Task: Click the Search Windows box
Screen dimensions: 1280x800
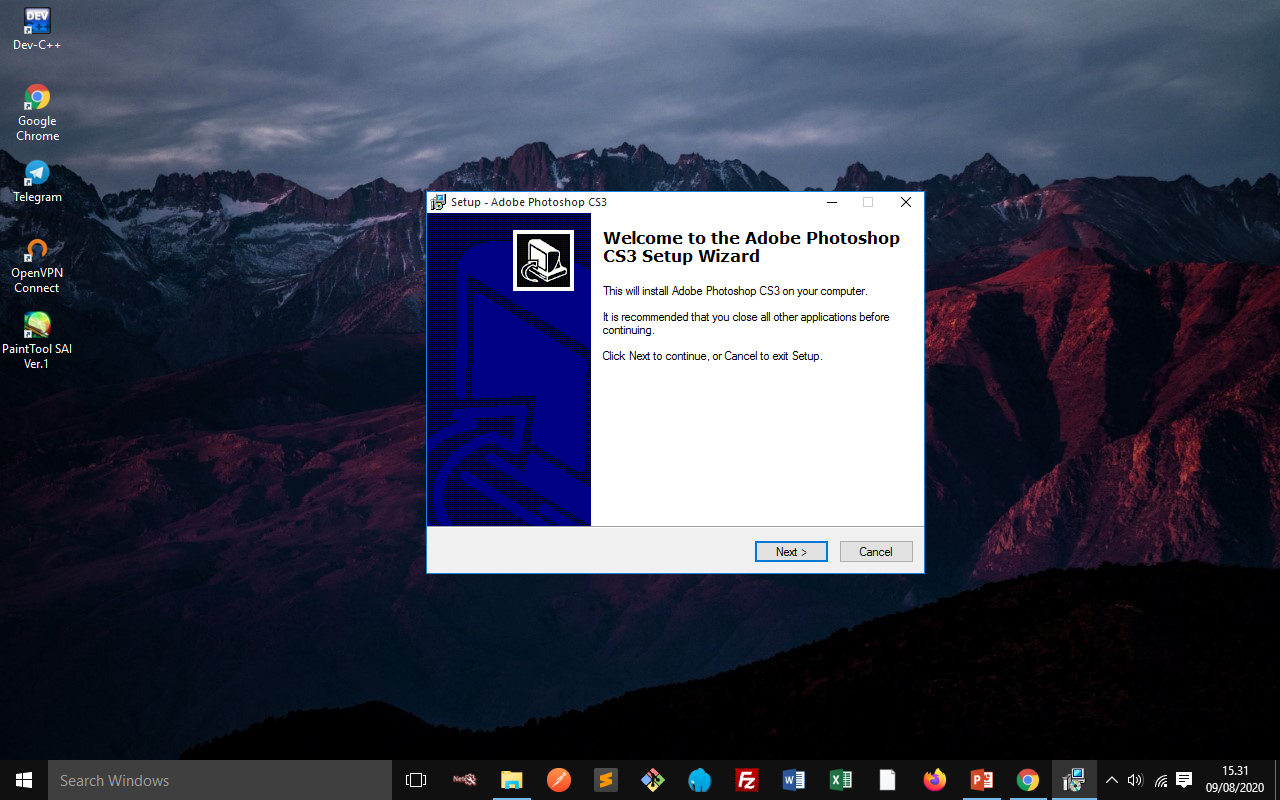Action: 219,780
